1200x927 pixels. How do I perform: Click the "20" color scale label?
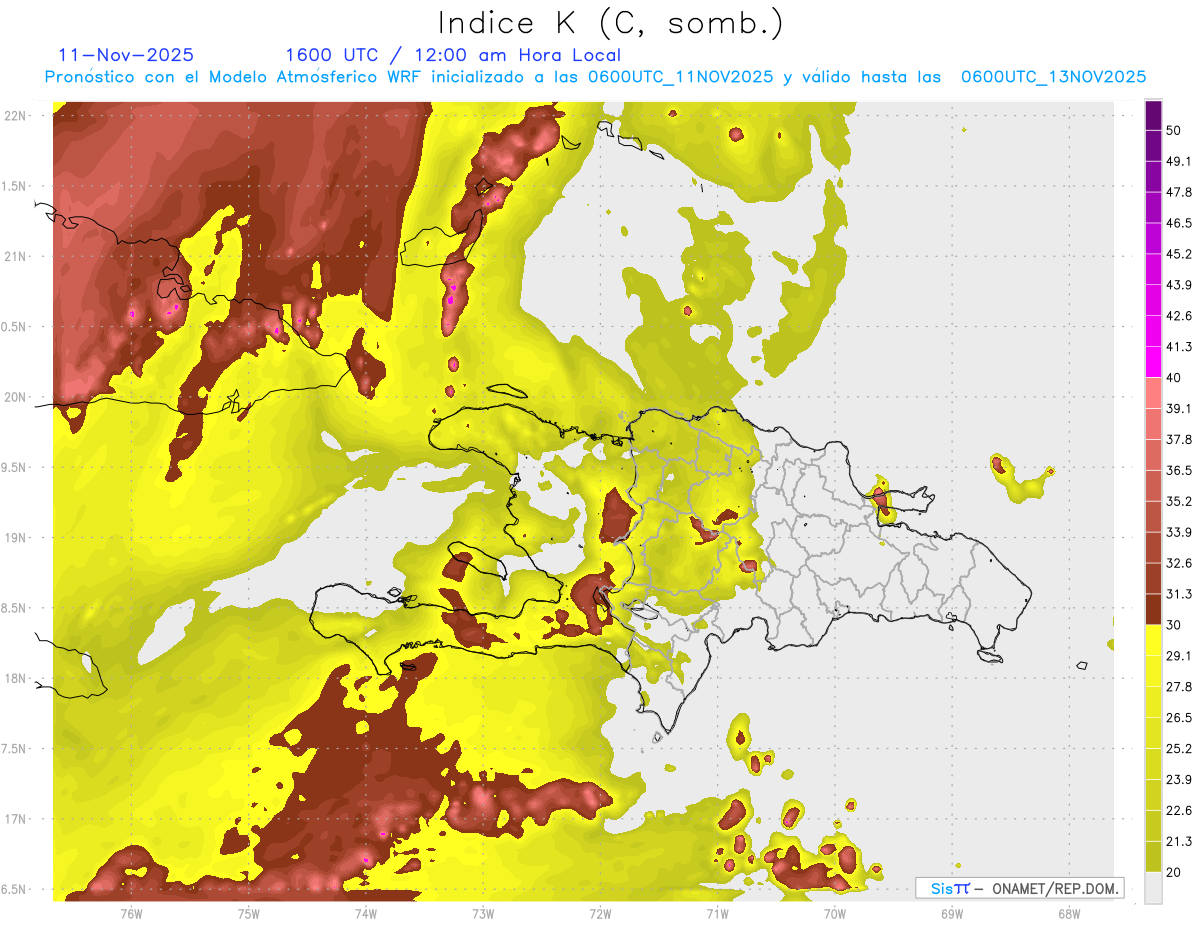point(1174,873)
